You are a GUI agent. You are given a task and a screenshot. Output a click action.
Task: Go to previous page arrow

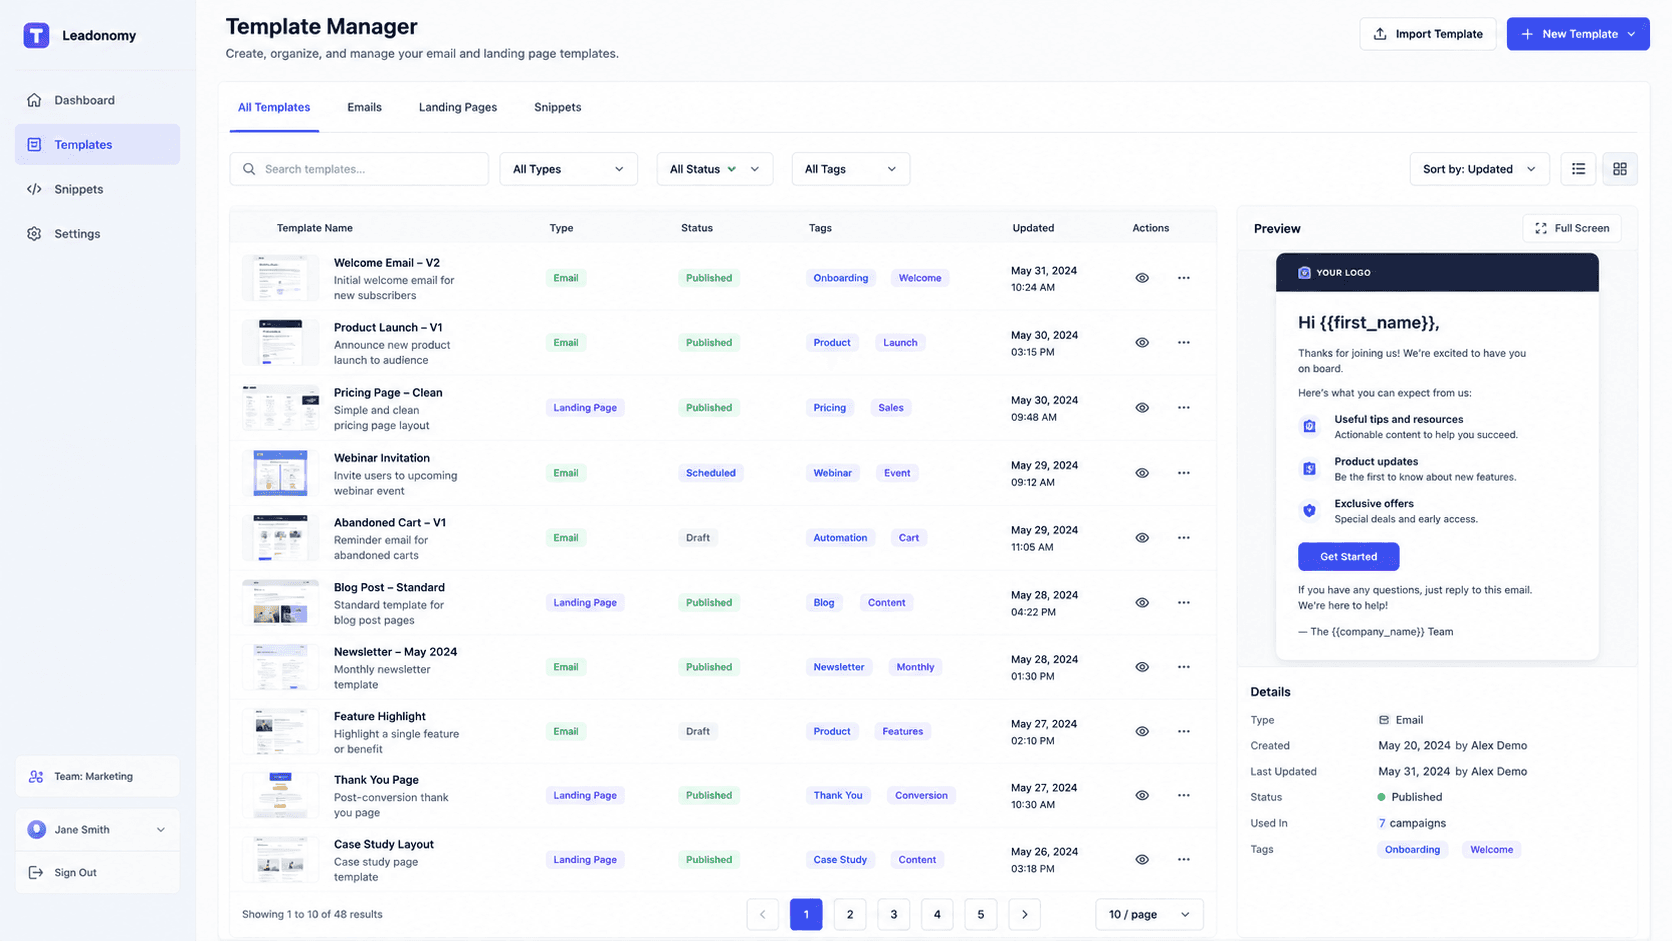pos(762,914)
